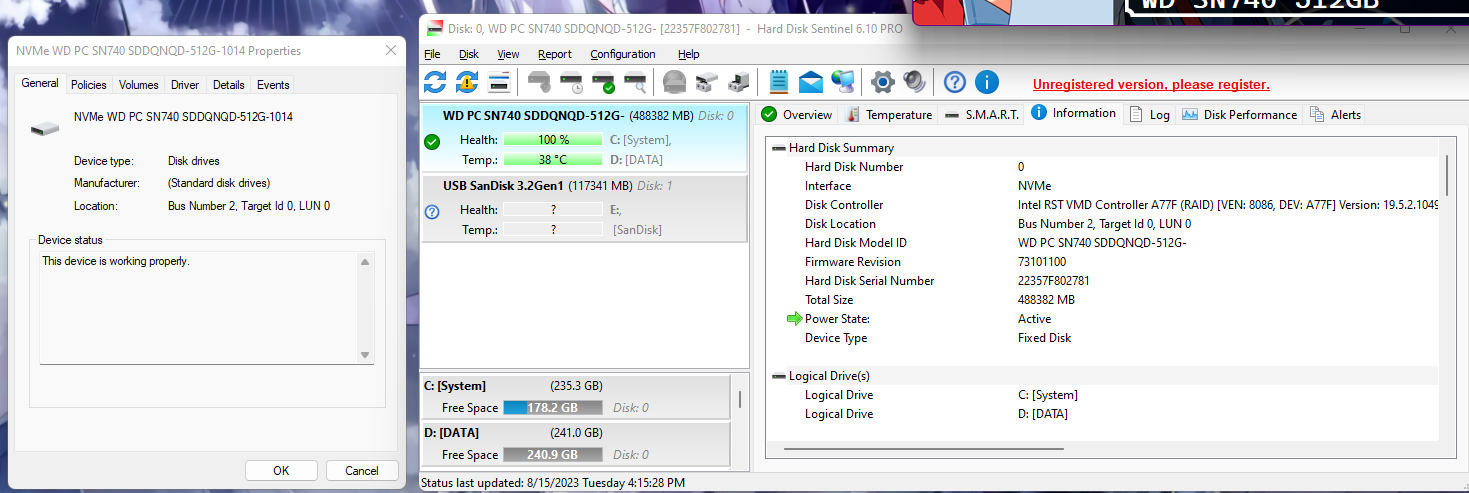Screen dimensions: 1469x493
Task: Click the green arrow beside Power State
Action: [x=795, y=319]
